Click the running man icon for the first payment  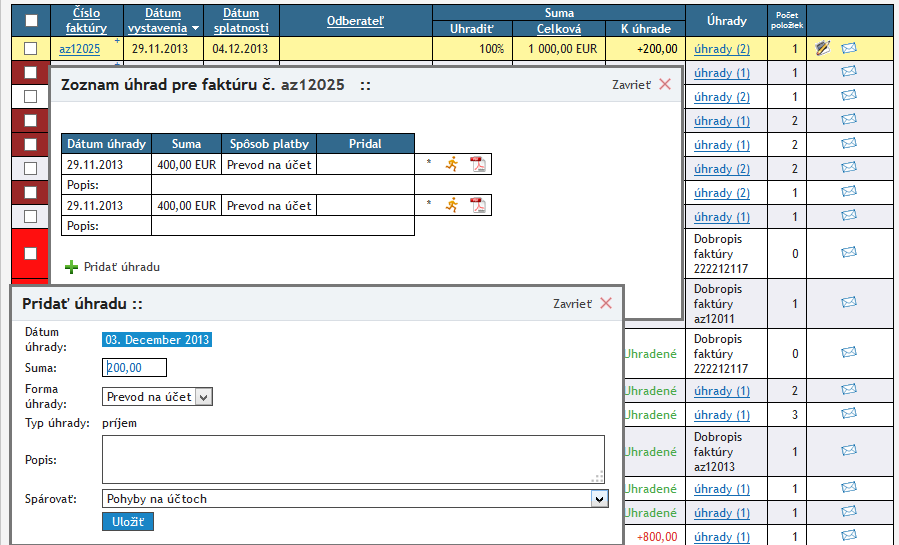tap(452, 165)
